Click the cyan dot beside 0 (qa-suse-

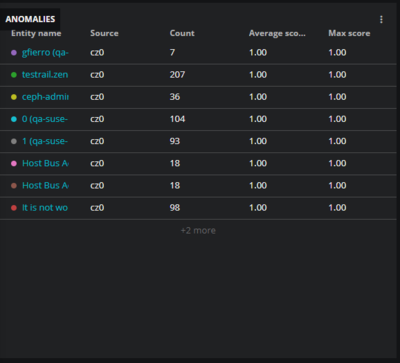pyautogui.click(x=14, y=119)
